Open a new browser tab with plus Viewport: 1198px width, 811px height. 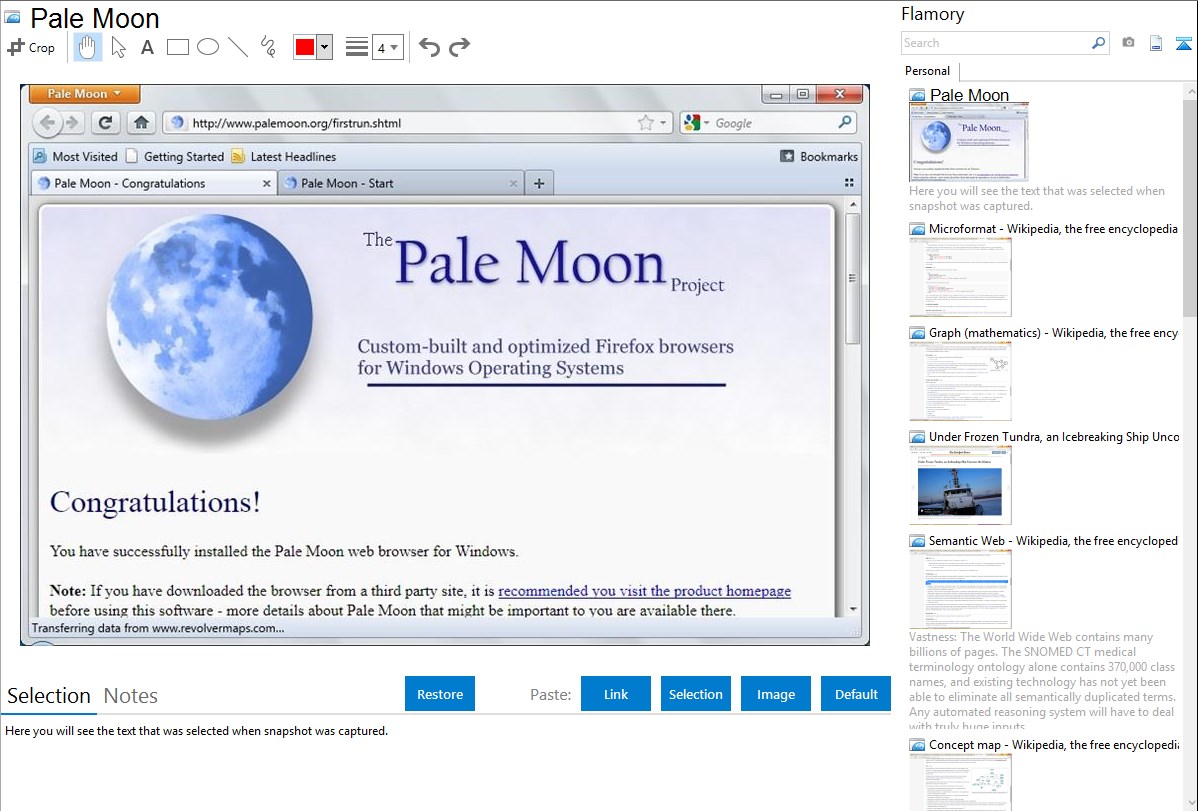pos(539,183)
